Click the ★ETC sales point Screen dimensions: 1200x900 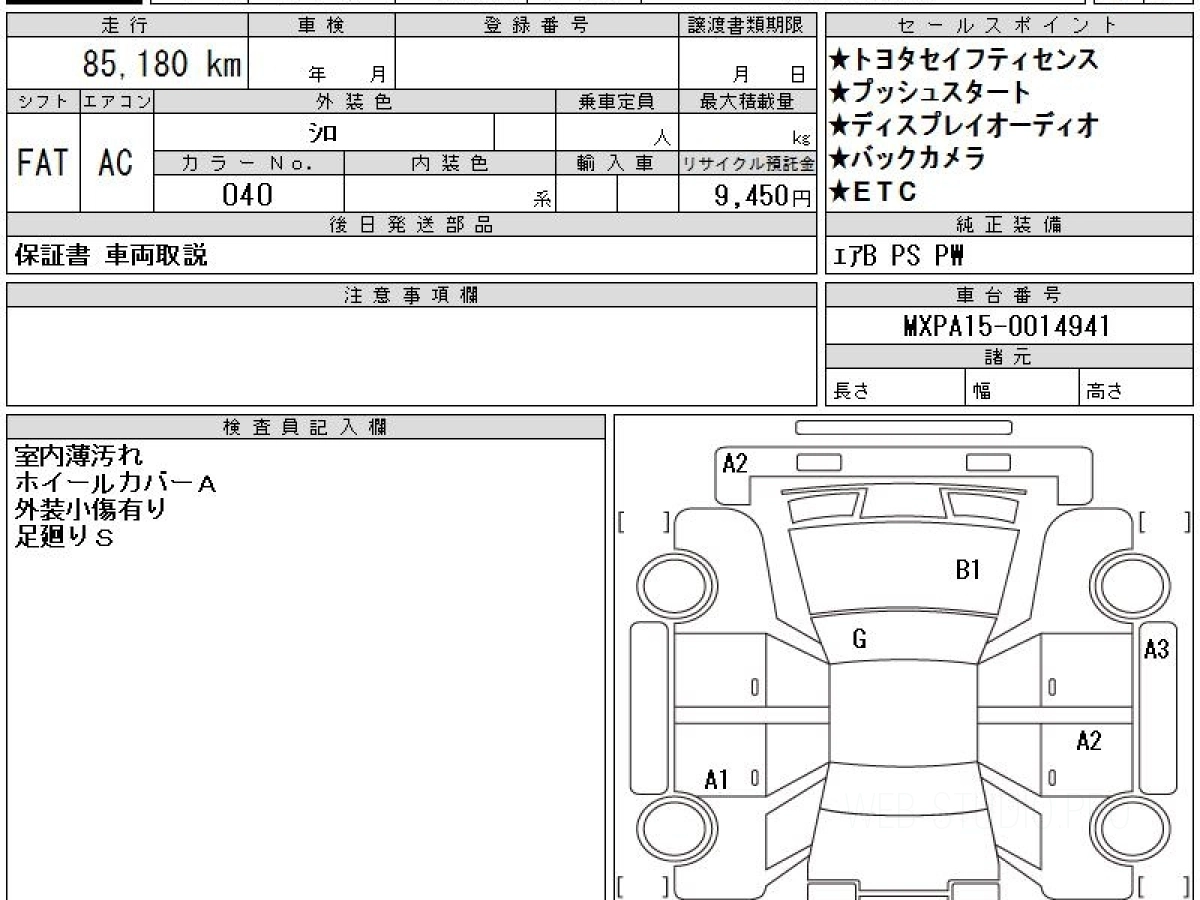tap(873, 191)
